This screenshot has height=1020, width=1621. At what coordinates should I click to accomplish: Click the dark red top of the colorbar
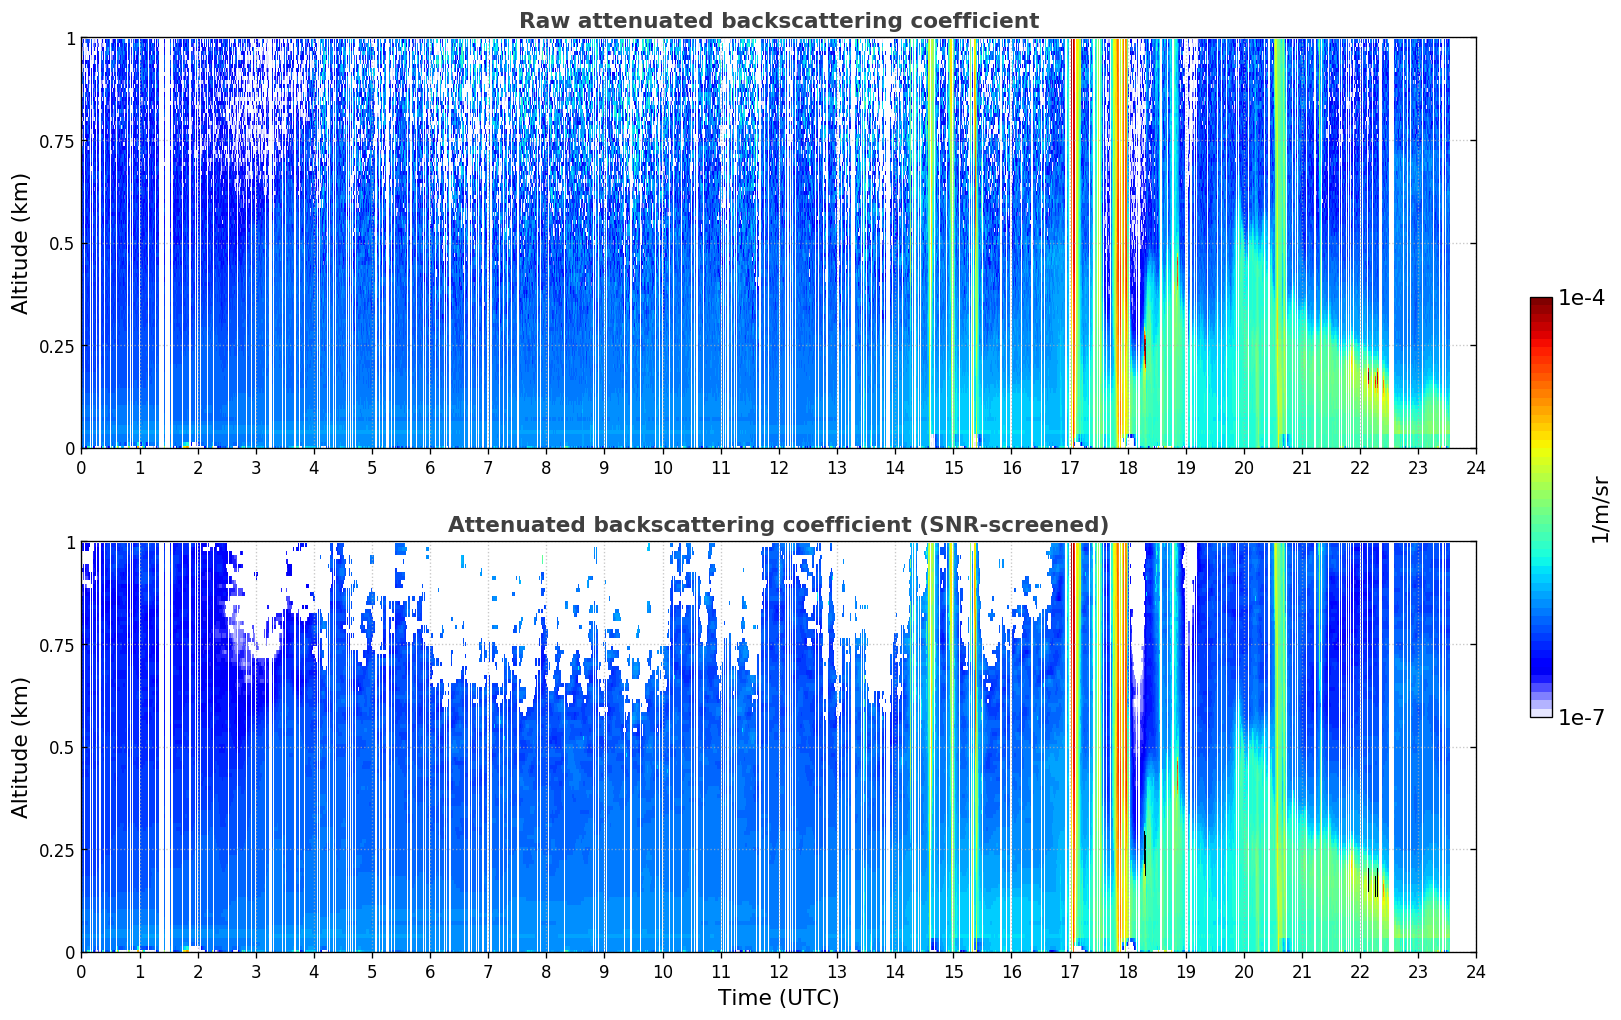click(1541, 303)
